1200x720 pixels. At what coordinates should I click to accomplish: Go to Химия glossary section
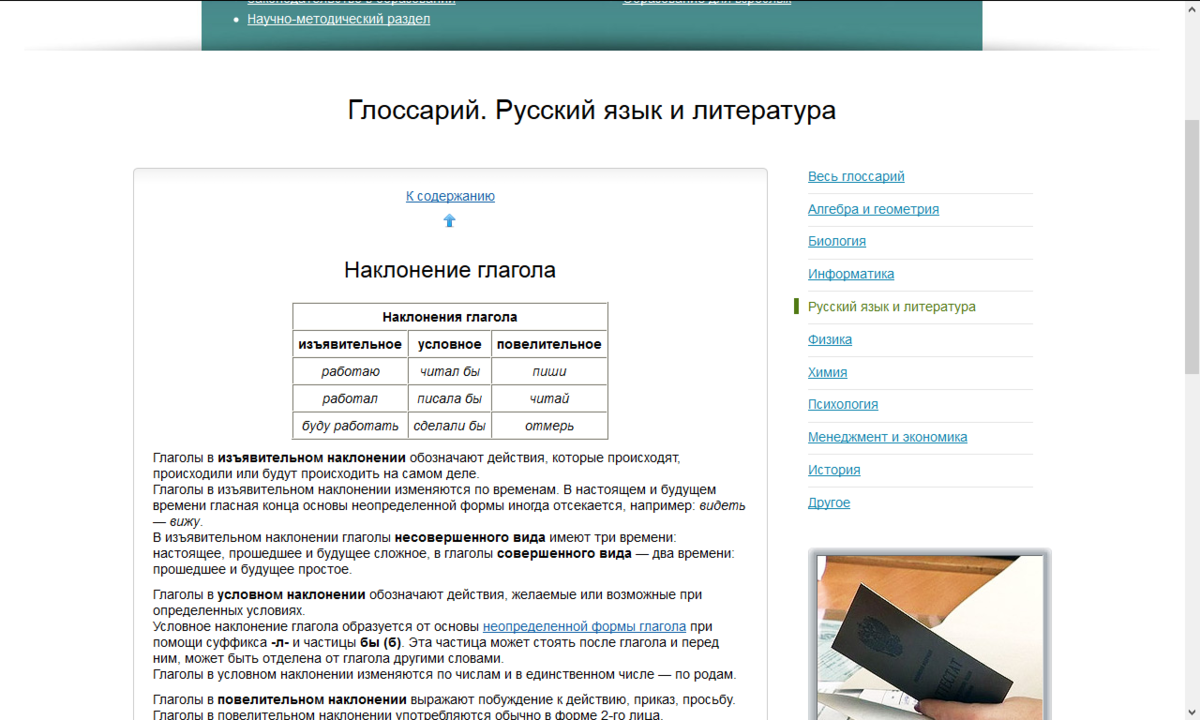(x=827, y=372)
